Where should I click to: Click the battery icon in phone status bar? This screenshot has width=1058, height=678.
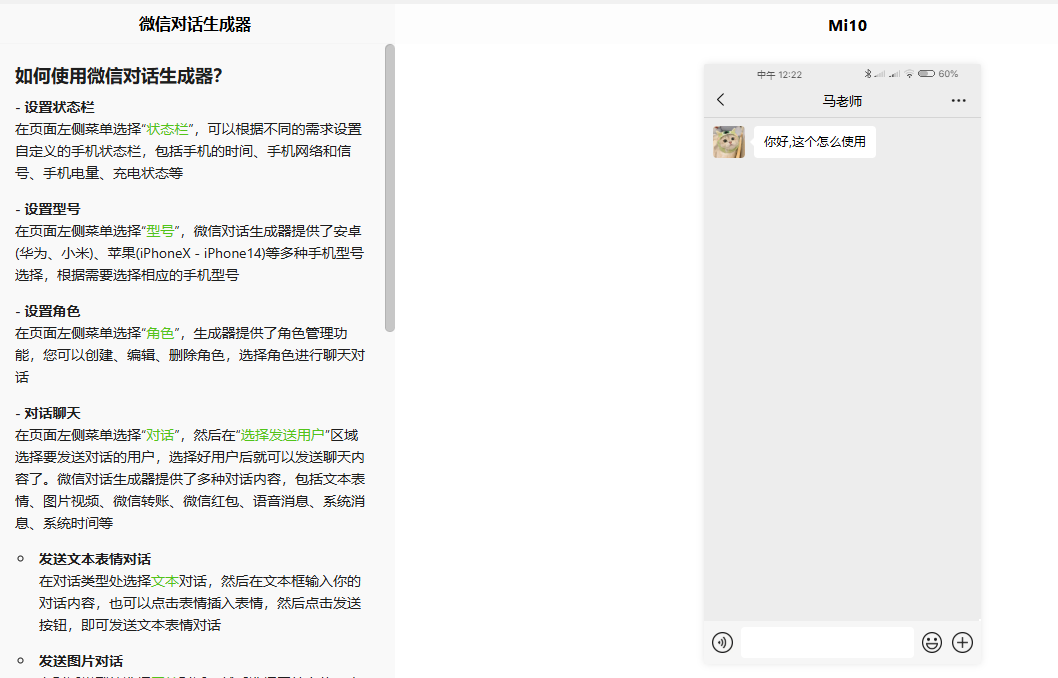pos(926,74)
